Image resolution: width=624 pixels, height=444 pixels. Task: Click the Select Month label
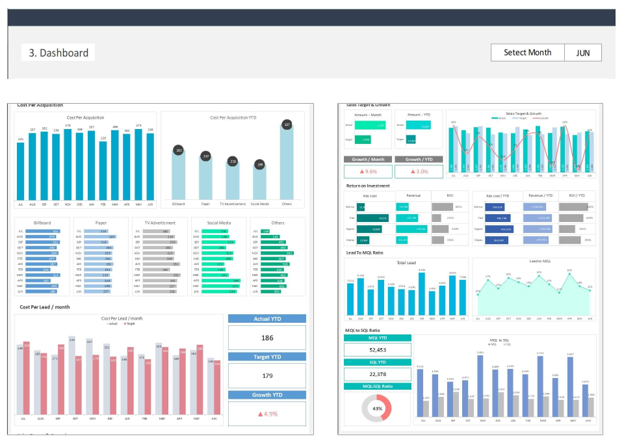tap(527, 53)
